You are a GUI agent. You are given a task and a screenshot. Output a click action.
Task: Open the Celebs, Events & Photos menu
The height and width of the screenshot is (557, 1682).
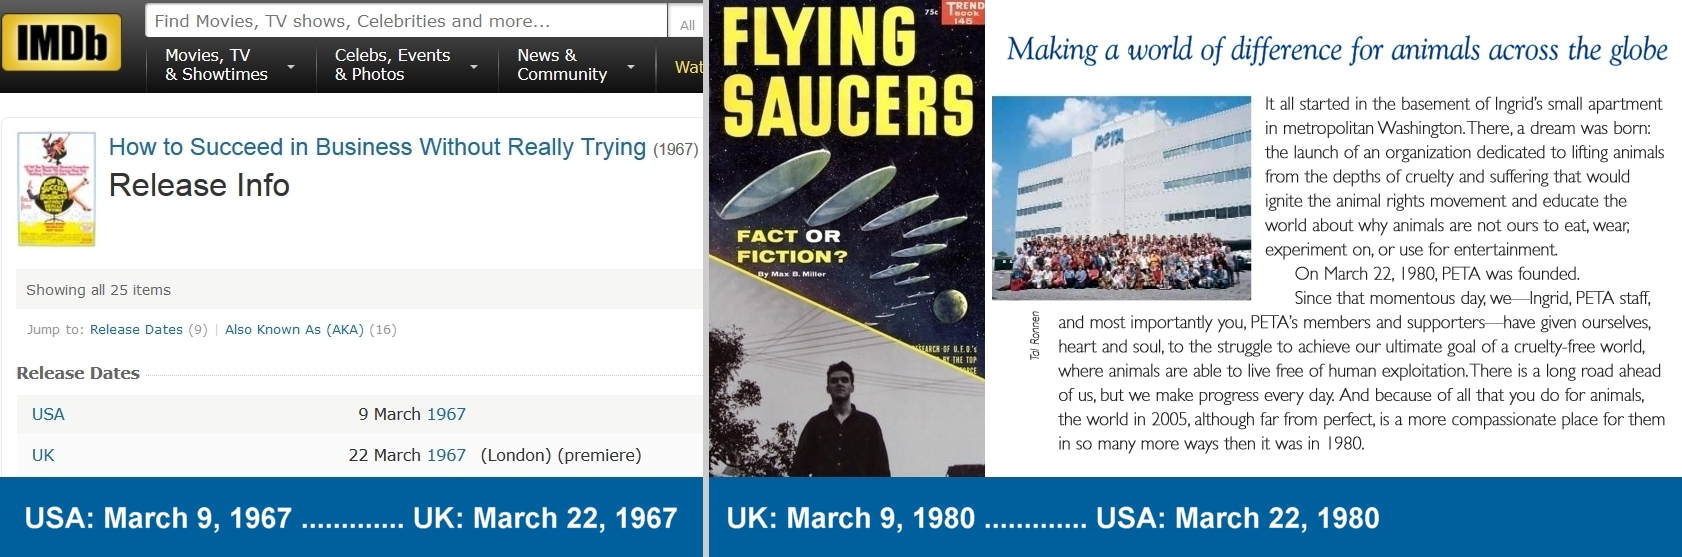coord(392,65)
